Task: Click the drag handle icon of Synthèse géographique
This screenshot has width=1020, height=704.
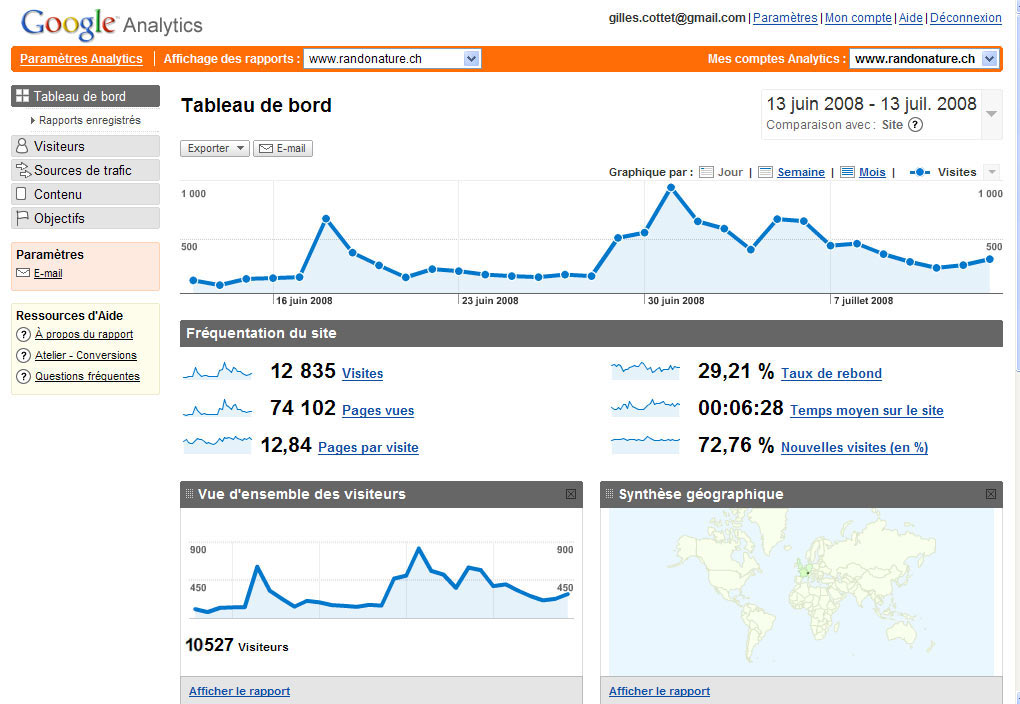Action: [609, 494]
